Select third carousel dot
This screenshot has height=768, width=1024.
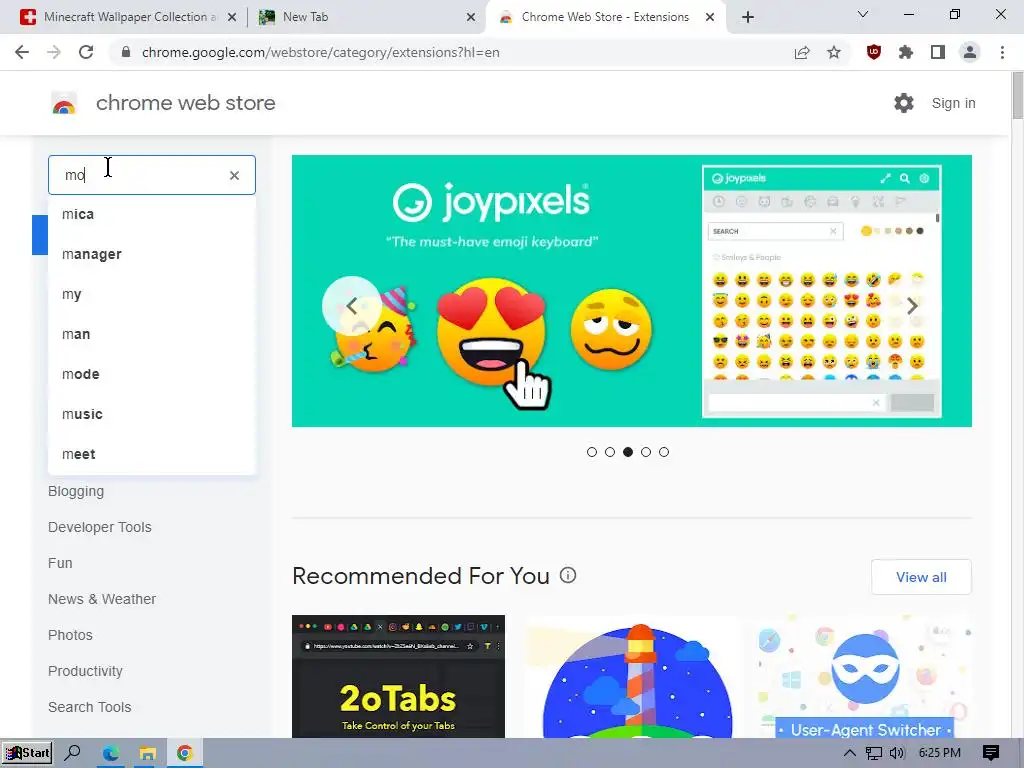point(628,452)
